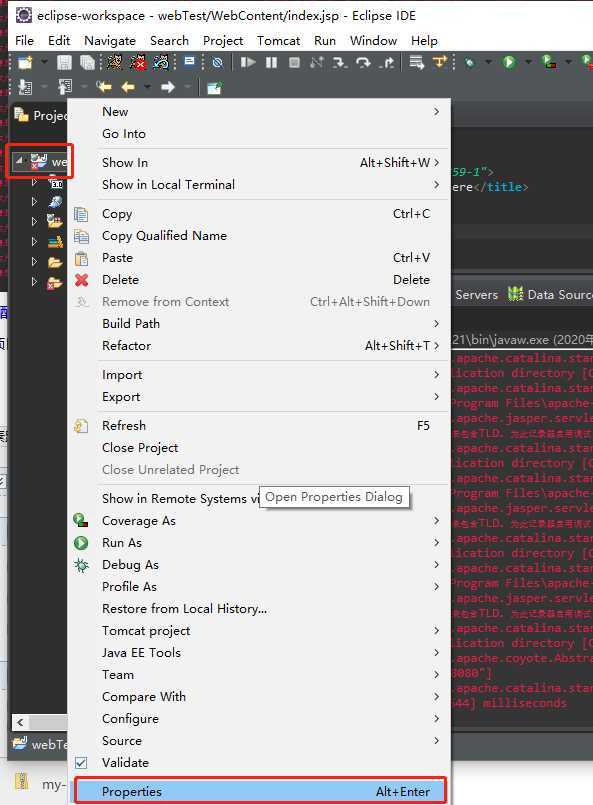593x805 pixels.
Task: Open the Export submenu
Action: coord(260,397)
